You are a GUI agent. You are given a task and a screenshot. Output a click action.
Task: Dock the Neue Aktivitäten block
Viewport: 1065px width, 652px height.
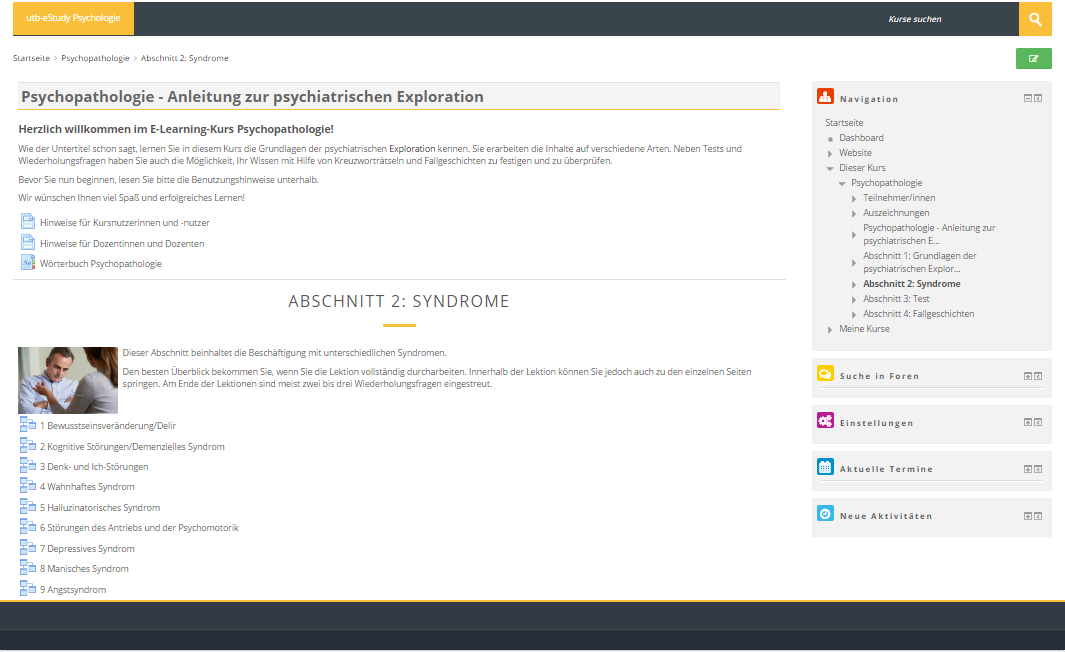click(x=1039, y=516)
